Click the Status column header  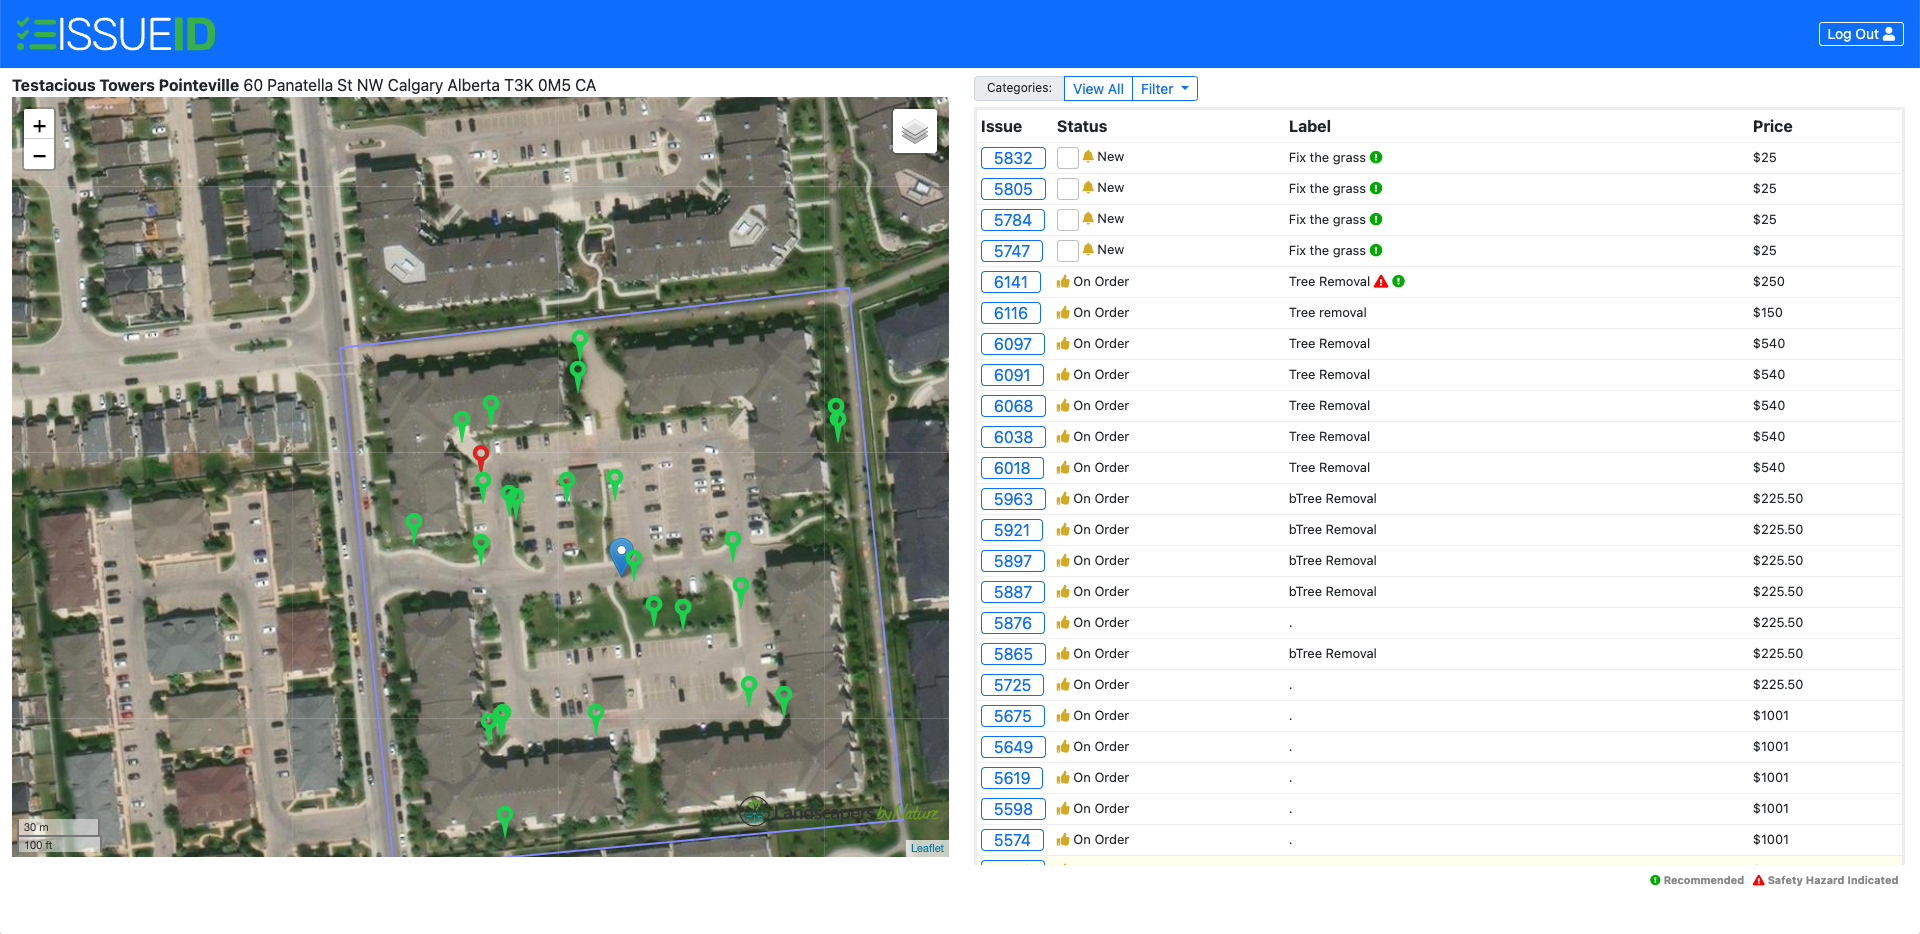click(x=1082, y=126)
